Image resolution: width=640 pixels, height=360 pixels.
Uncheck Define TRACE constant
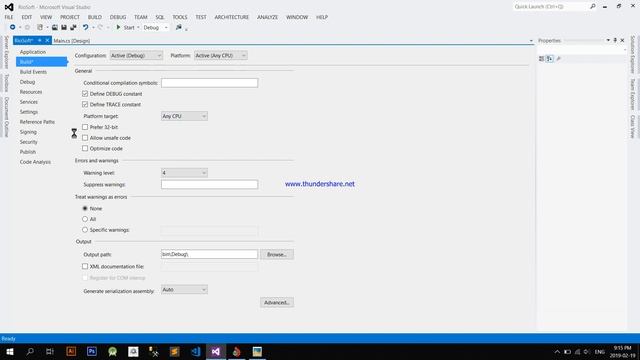[85, 104]
